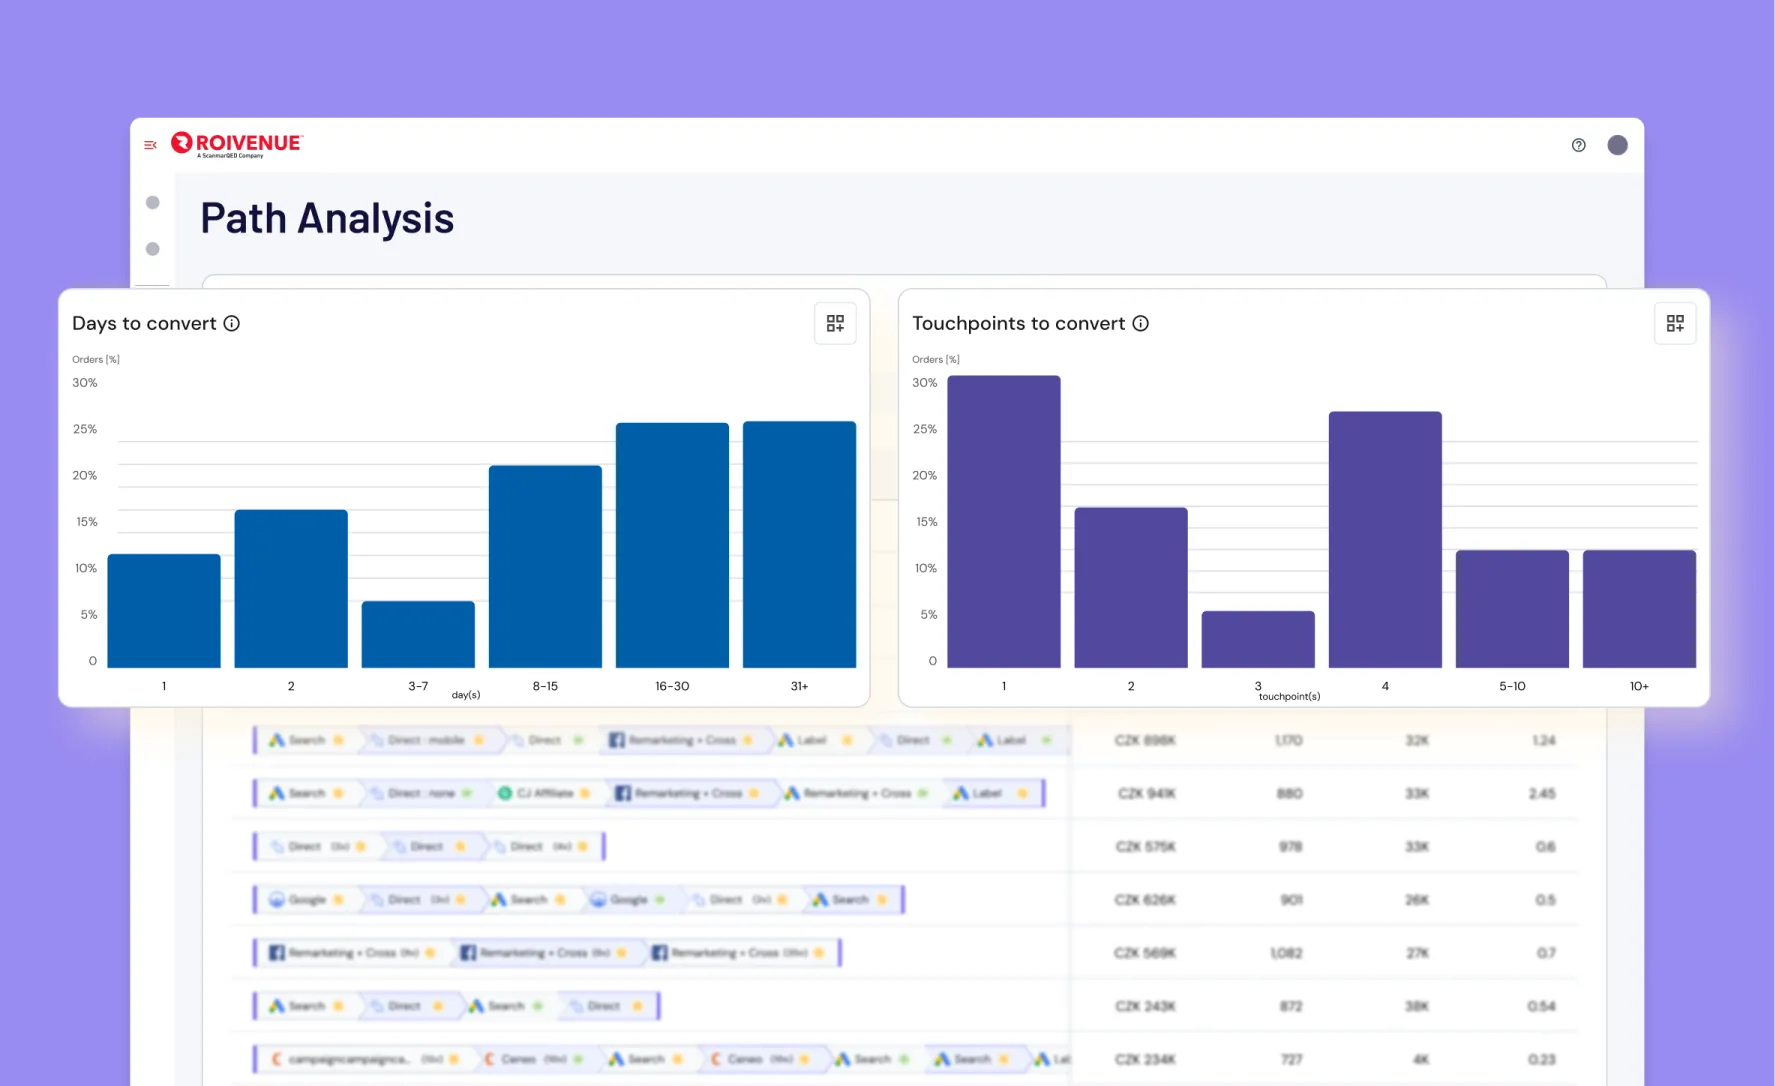This screenshot has width=1775, height=1086.
Task: Click the 2 days bar in Days to convert
Action: 291,588
